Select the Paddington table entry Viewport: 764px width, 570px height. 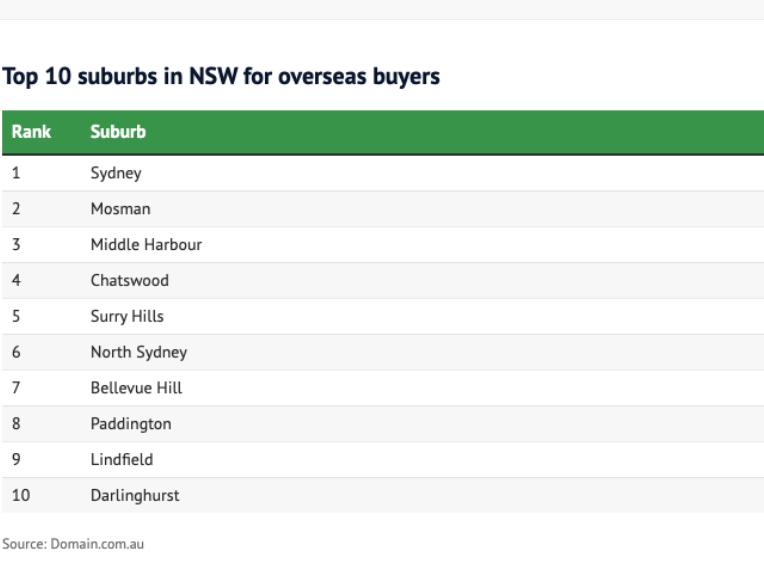pyautogui.click(x=130, y=423)
